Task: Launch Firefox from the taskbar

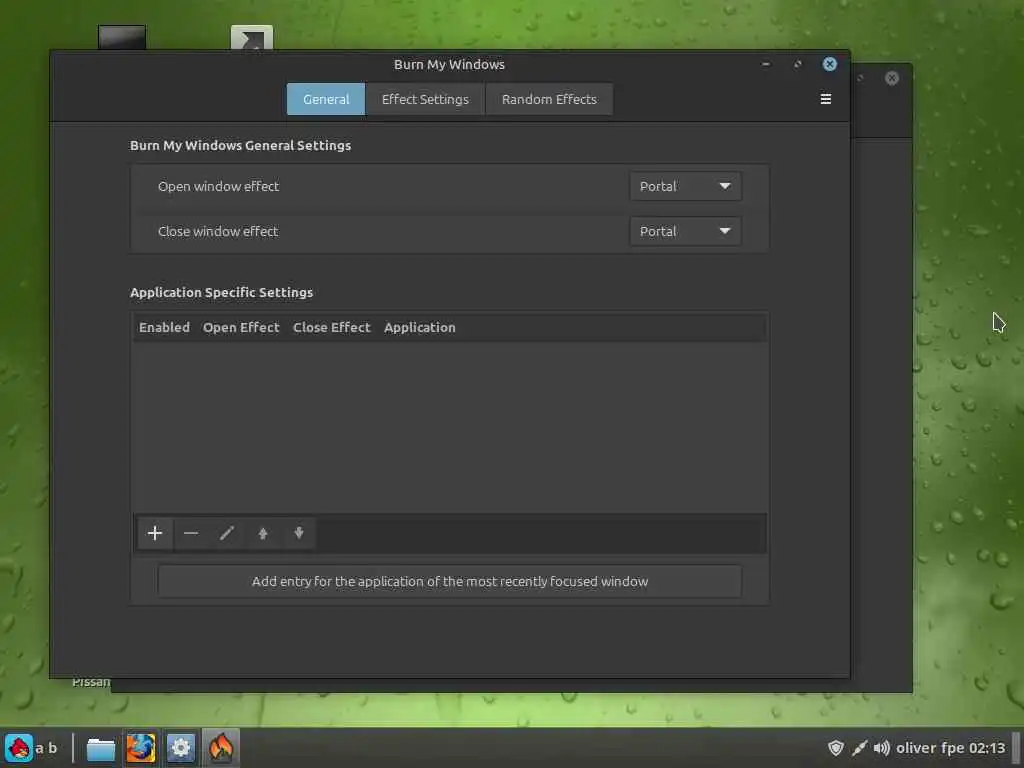Action: point(140,748)
